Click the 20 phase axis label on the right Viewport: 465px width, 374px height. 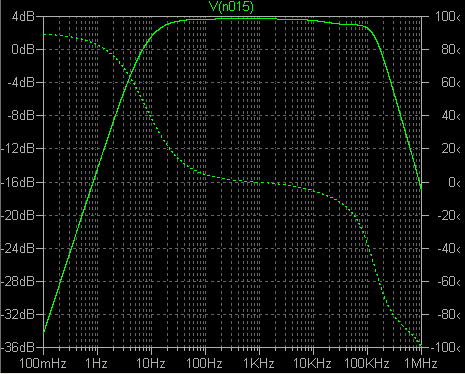451,149
